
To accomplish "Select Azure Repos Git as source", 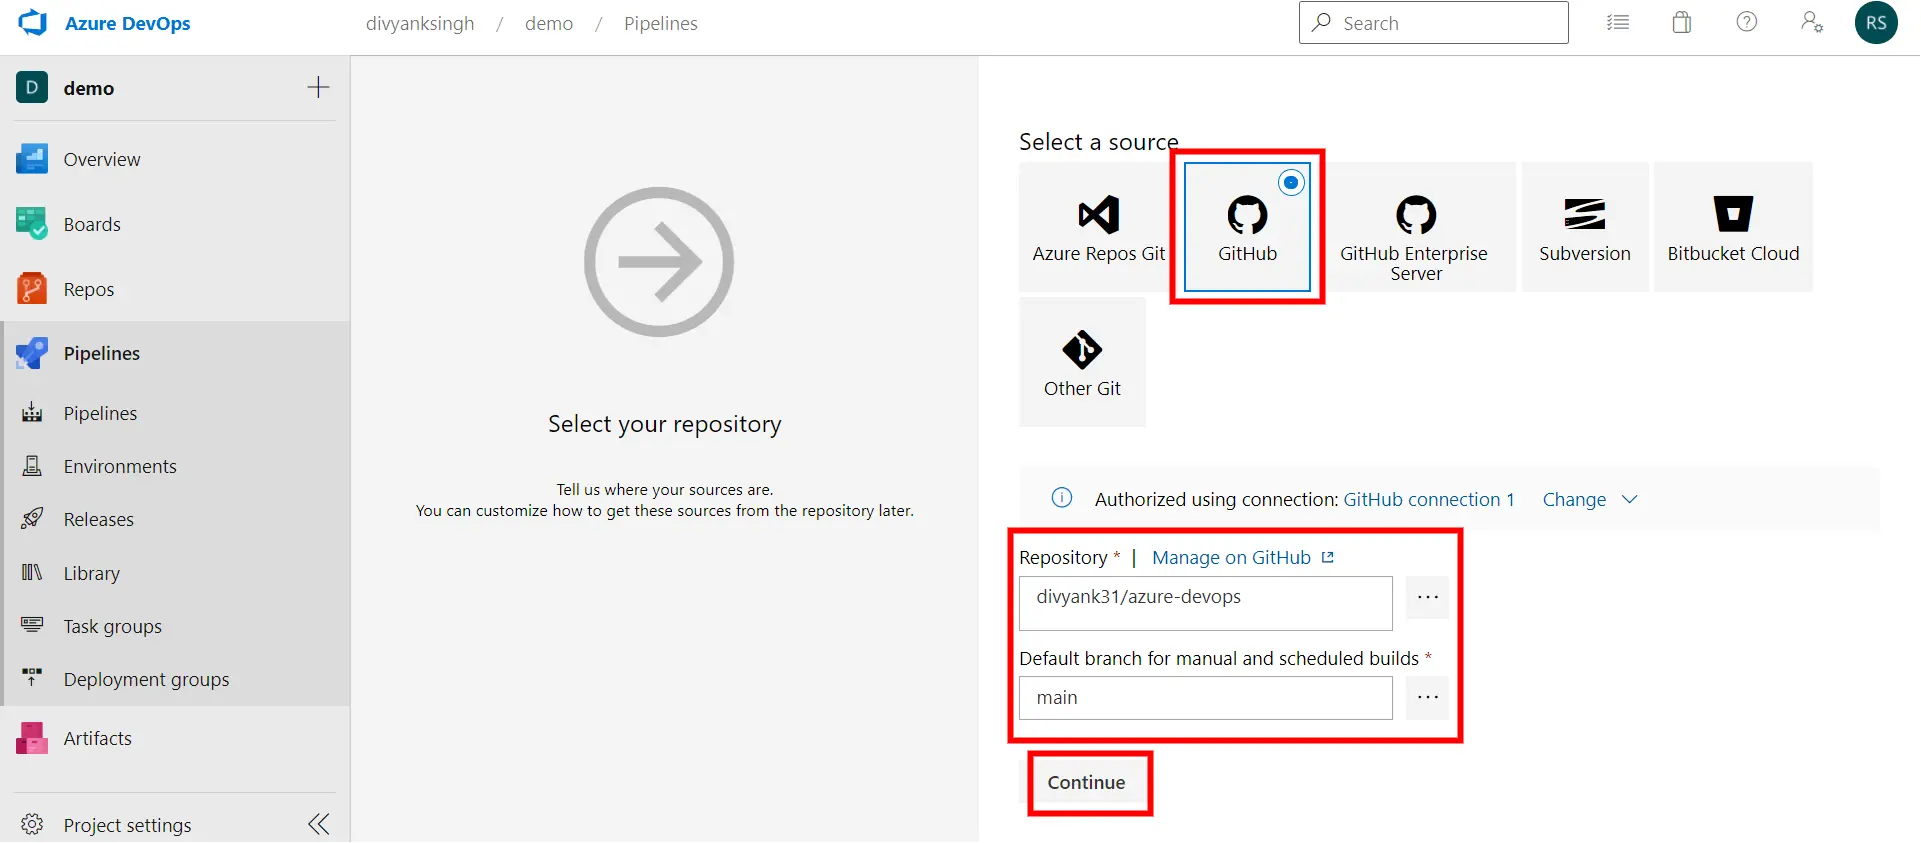I will [1097, 228].
